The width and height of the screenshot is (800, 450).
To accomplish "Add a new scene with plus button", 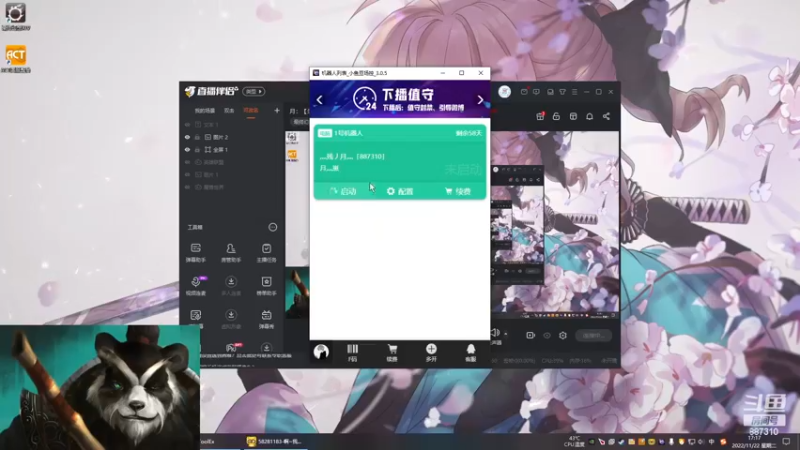I will 277,110.
